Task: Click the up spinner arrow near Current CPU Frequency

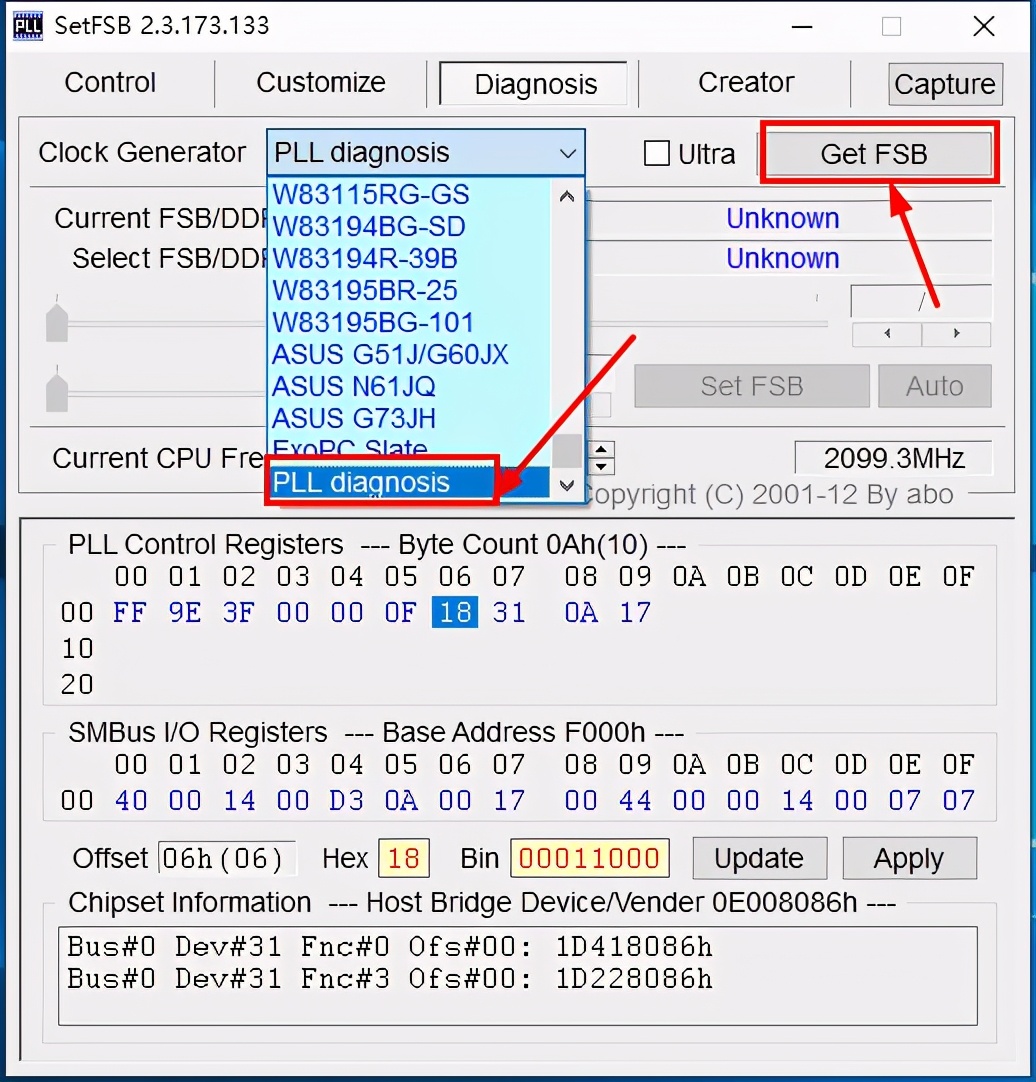Action: pos(601,449)
